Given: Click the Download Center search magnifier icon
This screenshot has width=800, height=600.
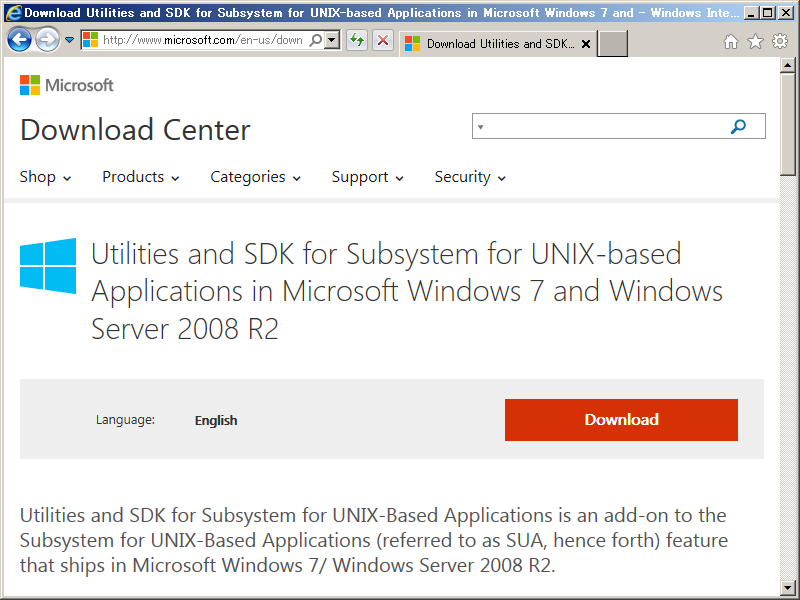Looking at the screenshot, I should click(738, 126).
